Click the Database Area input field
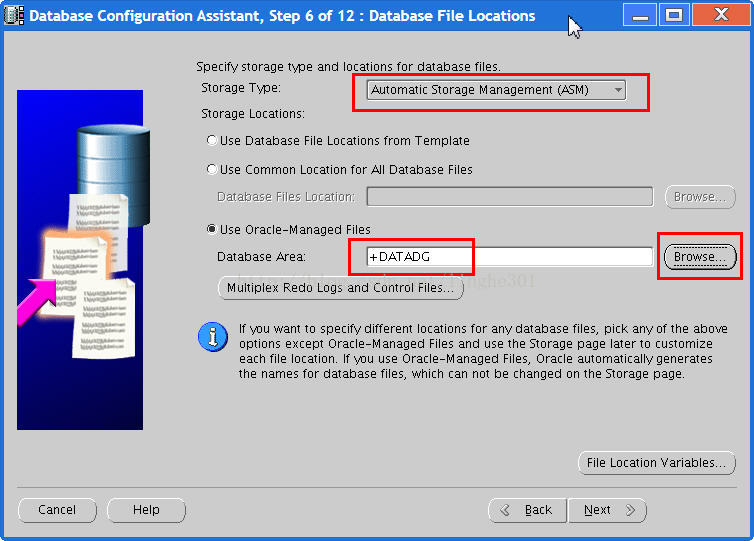Viewport: 754px width, 541px height. [x=510, y=257]
